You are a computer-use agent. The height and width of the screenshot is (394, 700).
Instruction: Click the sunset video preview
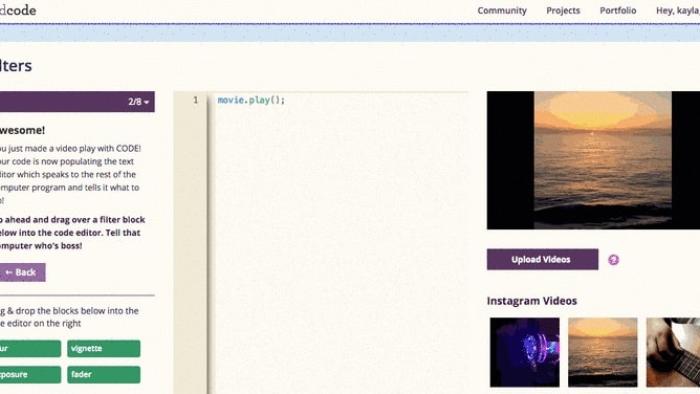[593, 160]
